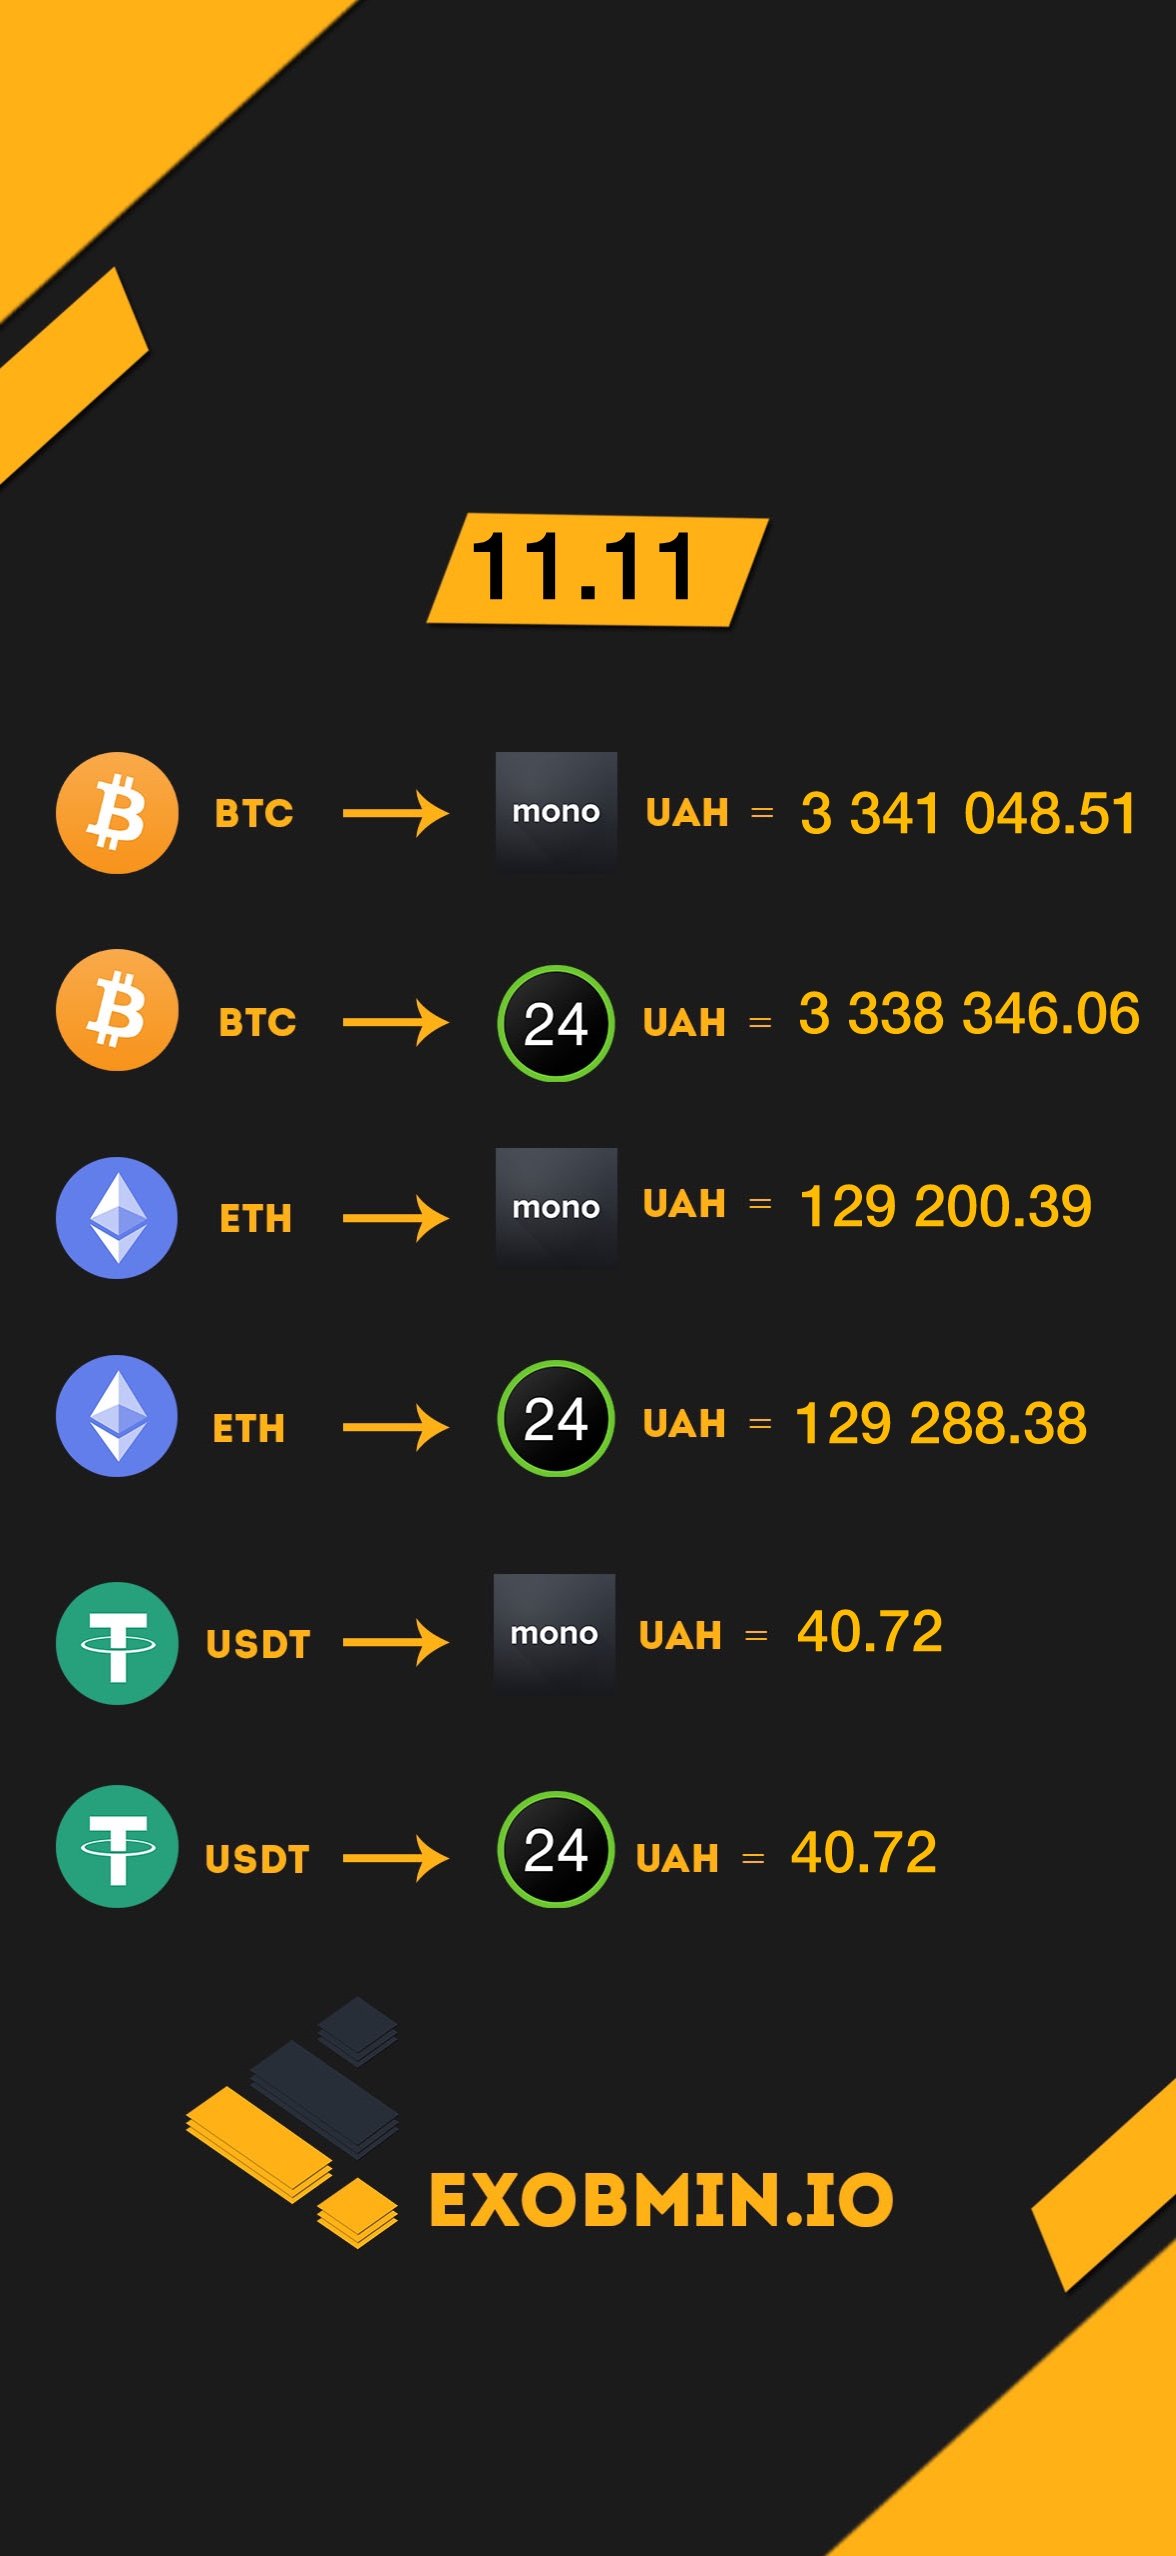This screenshot has height=2556, width=1176.
Task: Select the 129 288.38 rate value
Action: (x=941, y=1423)
